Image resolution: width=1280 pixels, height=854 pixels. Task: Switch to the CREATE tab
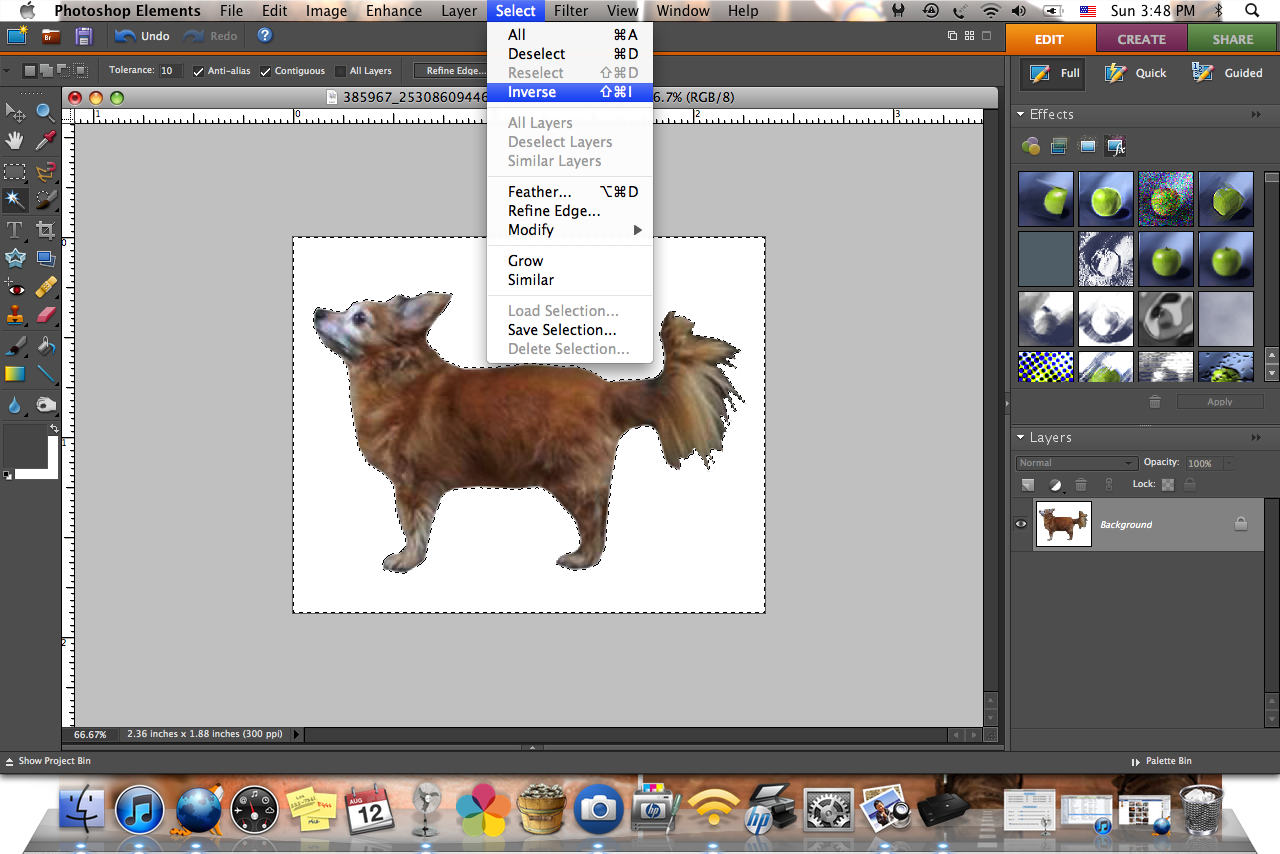click(1141, 39)
